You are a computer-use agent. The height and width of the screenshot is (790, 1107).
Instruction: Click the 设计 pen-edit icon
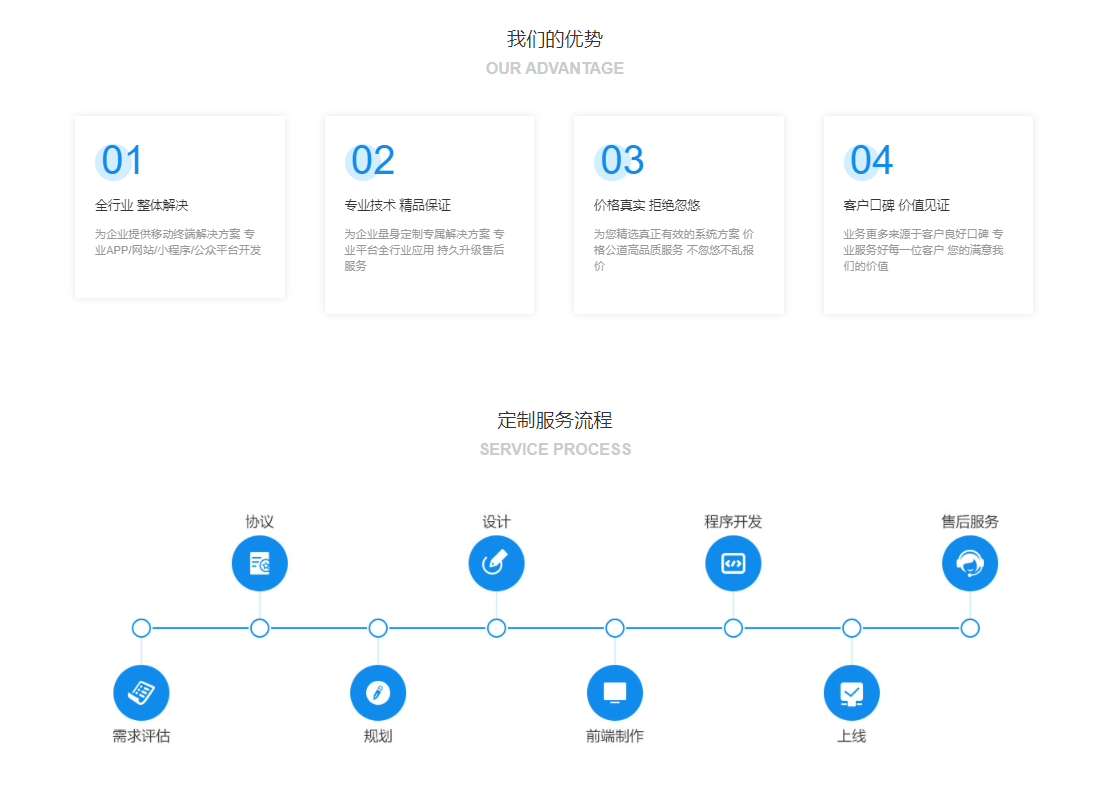pos(496,563)
